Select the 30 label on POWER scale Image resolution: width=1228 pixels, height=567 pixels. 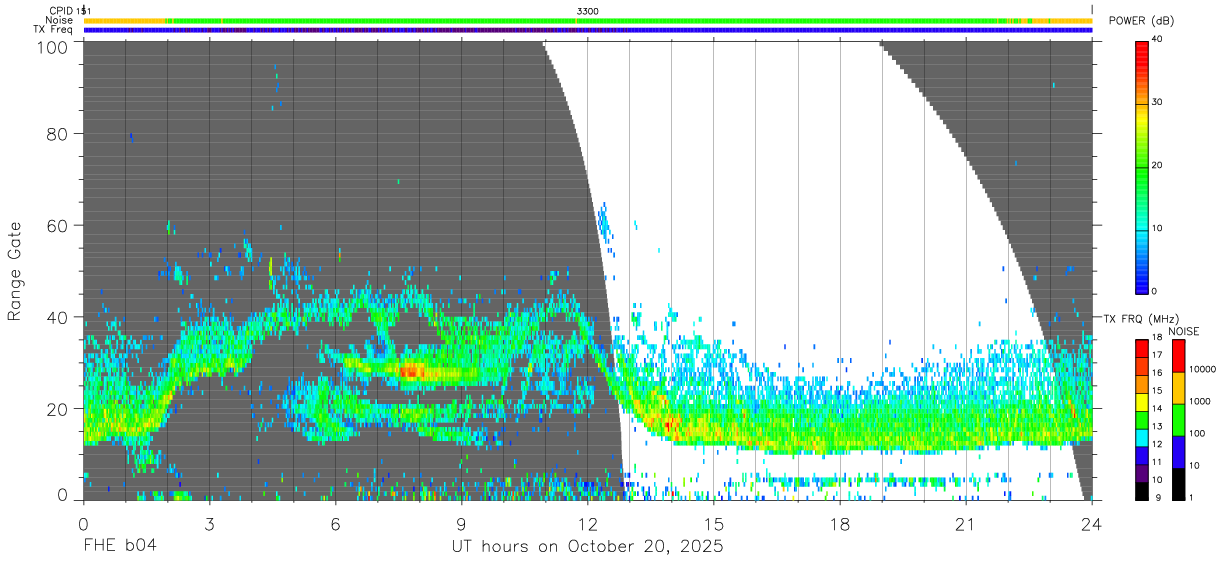[x=1158, y=103]
